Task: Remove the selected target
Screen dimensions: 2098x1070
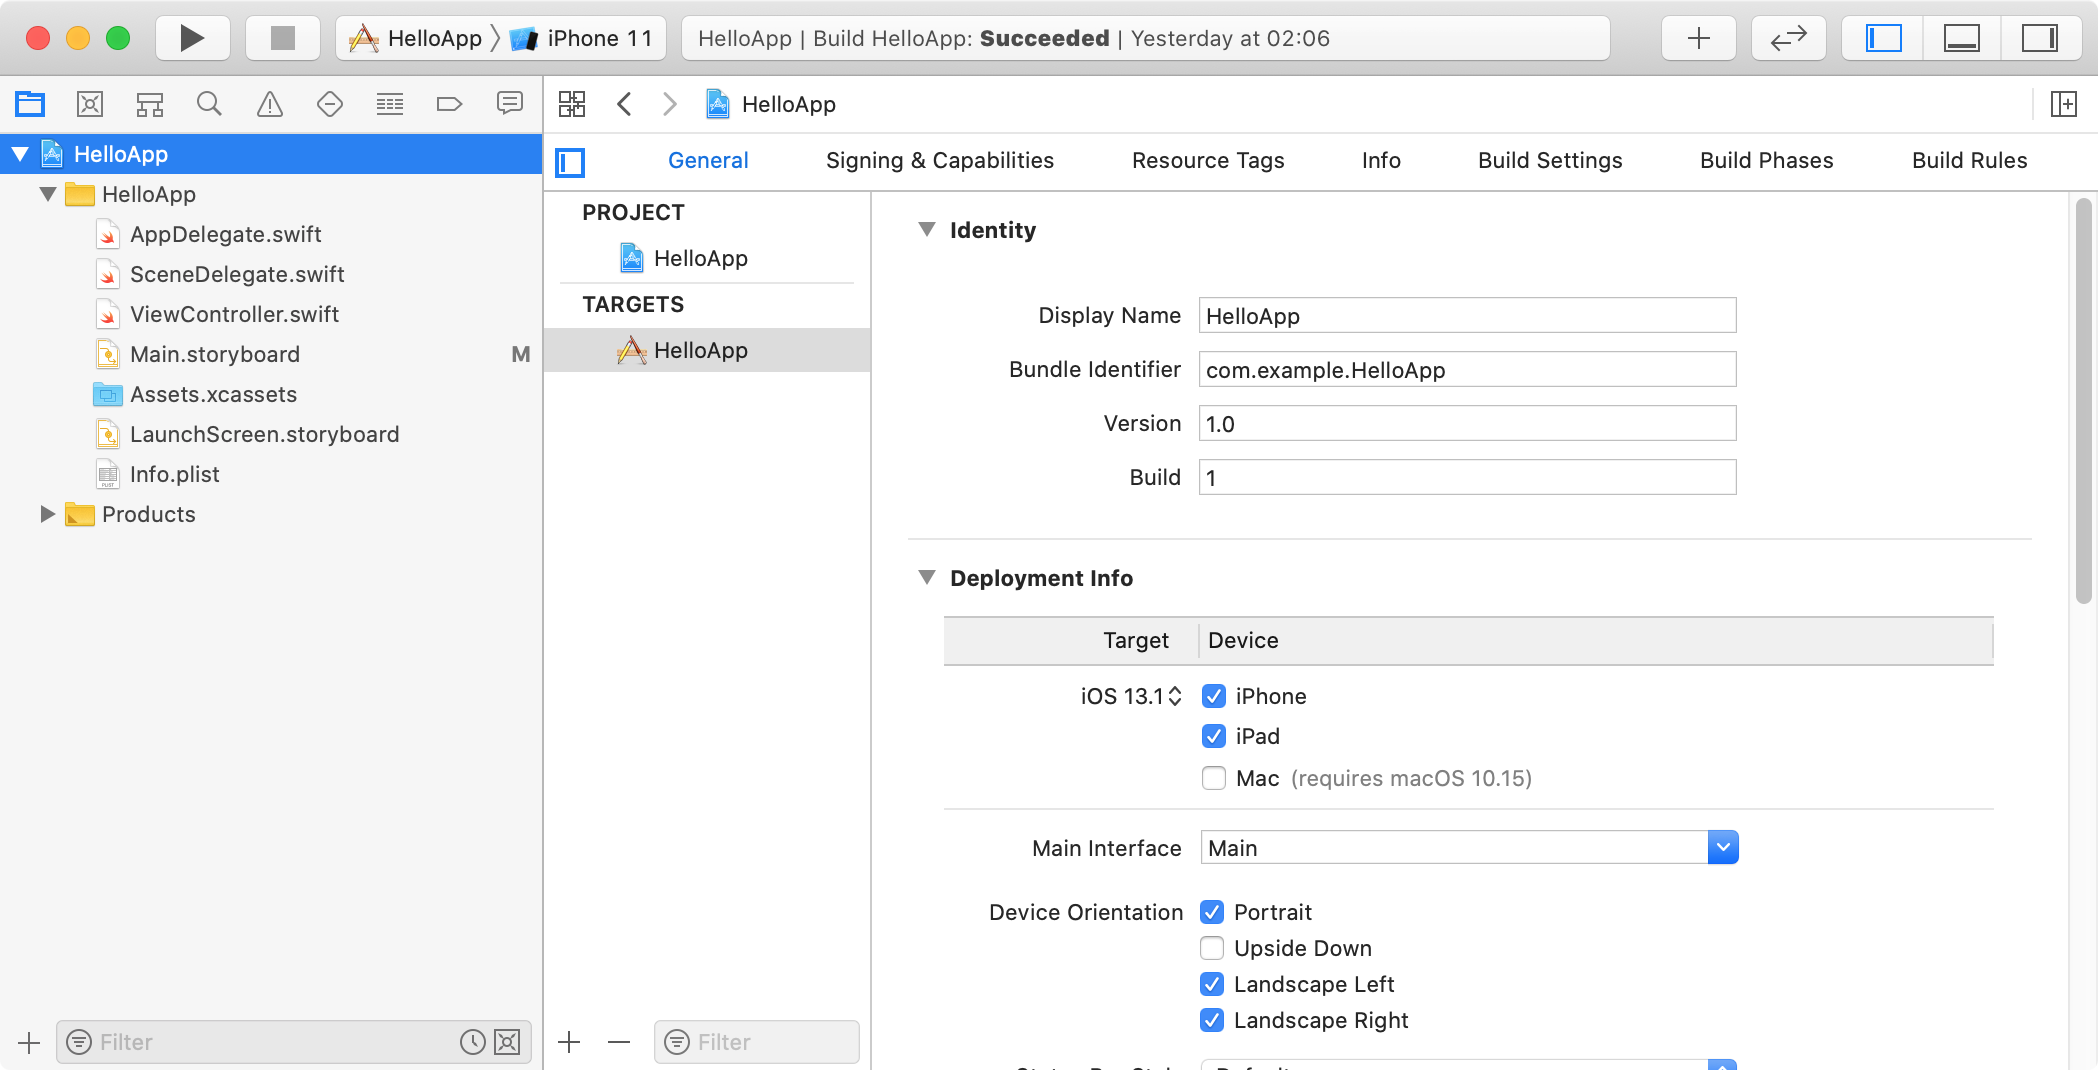Action: 619,1042
